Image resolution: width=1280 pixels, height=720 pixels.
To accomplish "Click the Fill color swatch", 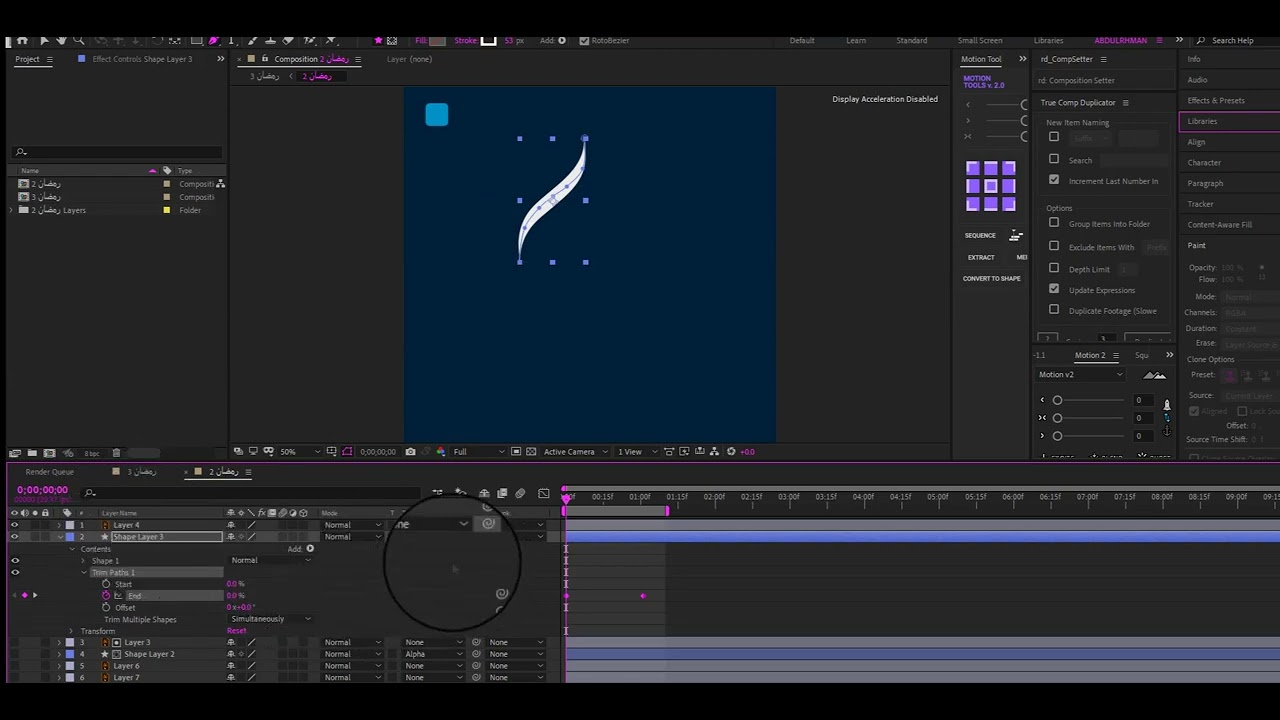I will point(437,41).
